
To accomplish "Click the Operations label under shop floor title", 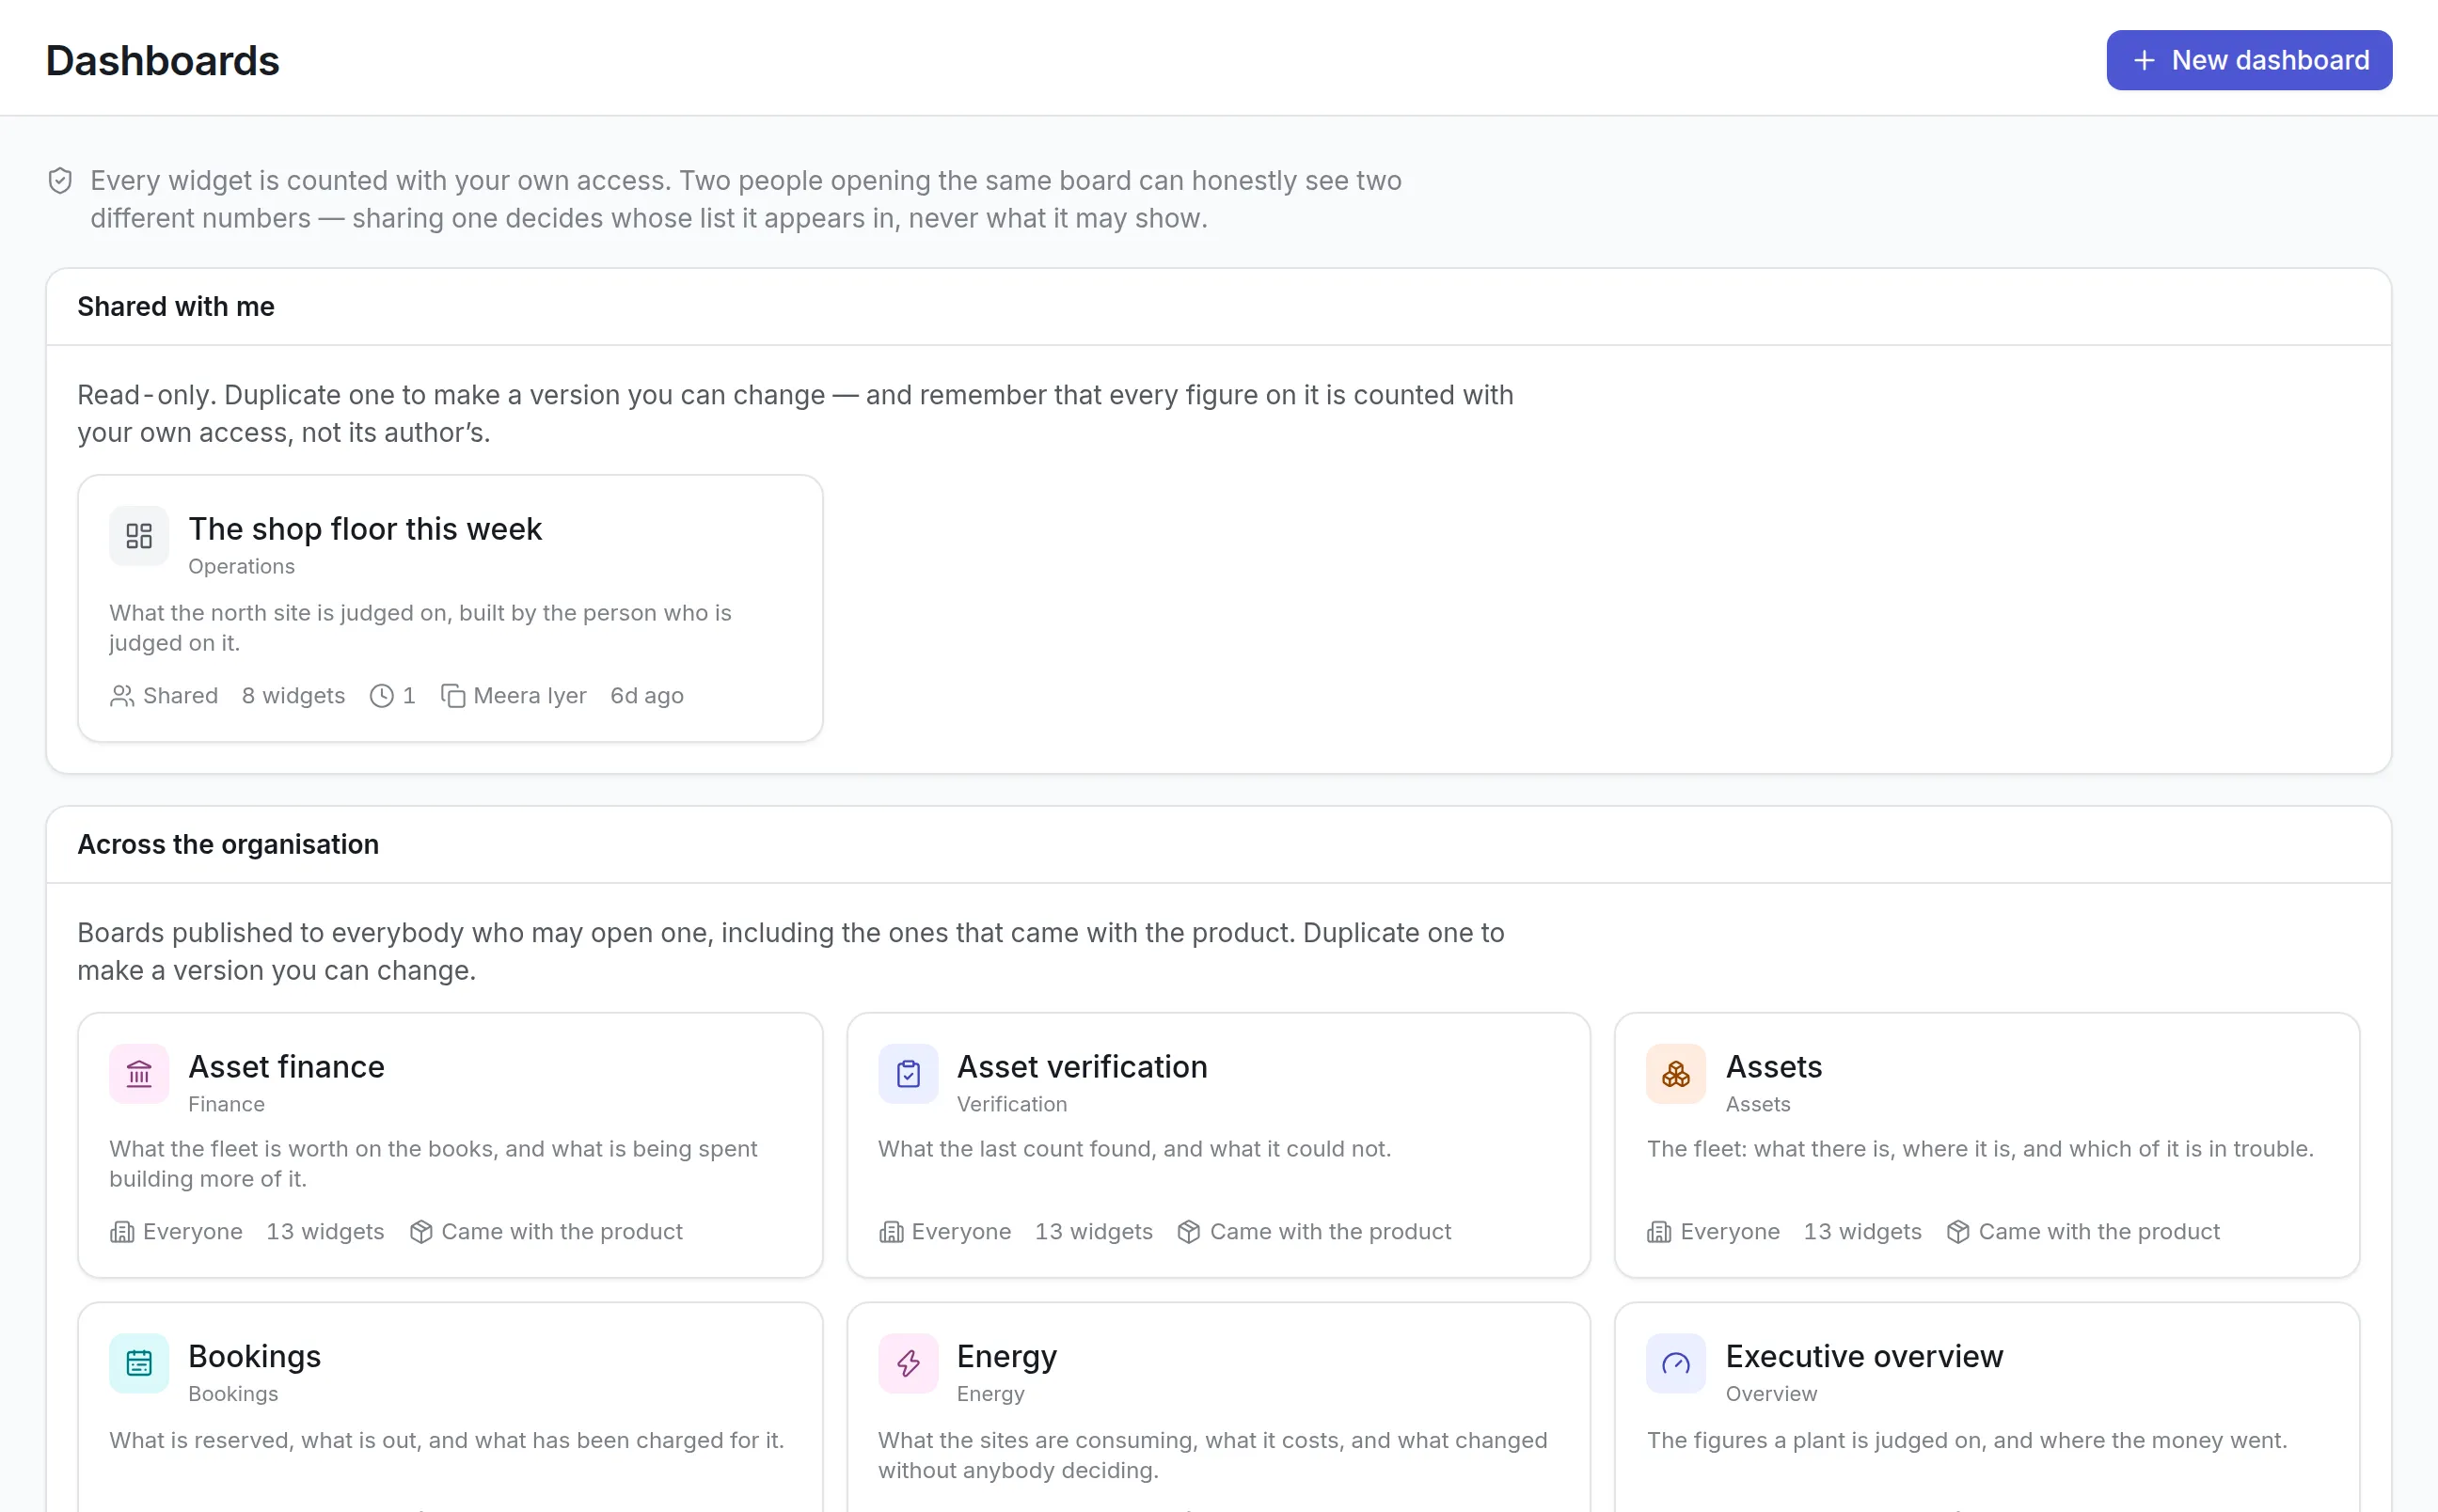I will pyautogui.click(x=241, y=566).
